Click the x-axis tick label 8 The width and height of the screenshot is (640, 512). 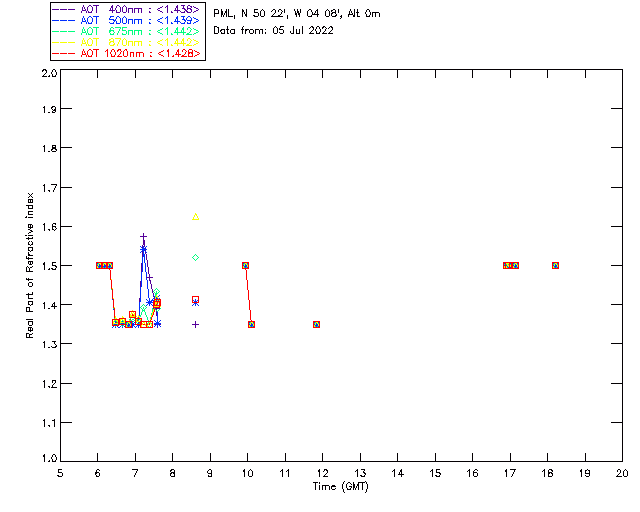[173, 473]
